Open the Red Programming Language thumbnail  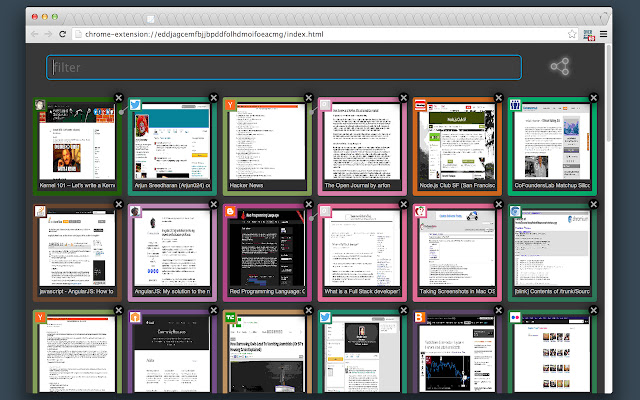(267, 248)
